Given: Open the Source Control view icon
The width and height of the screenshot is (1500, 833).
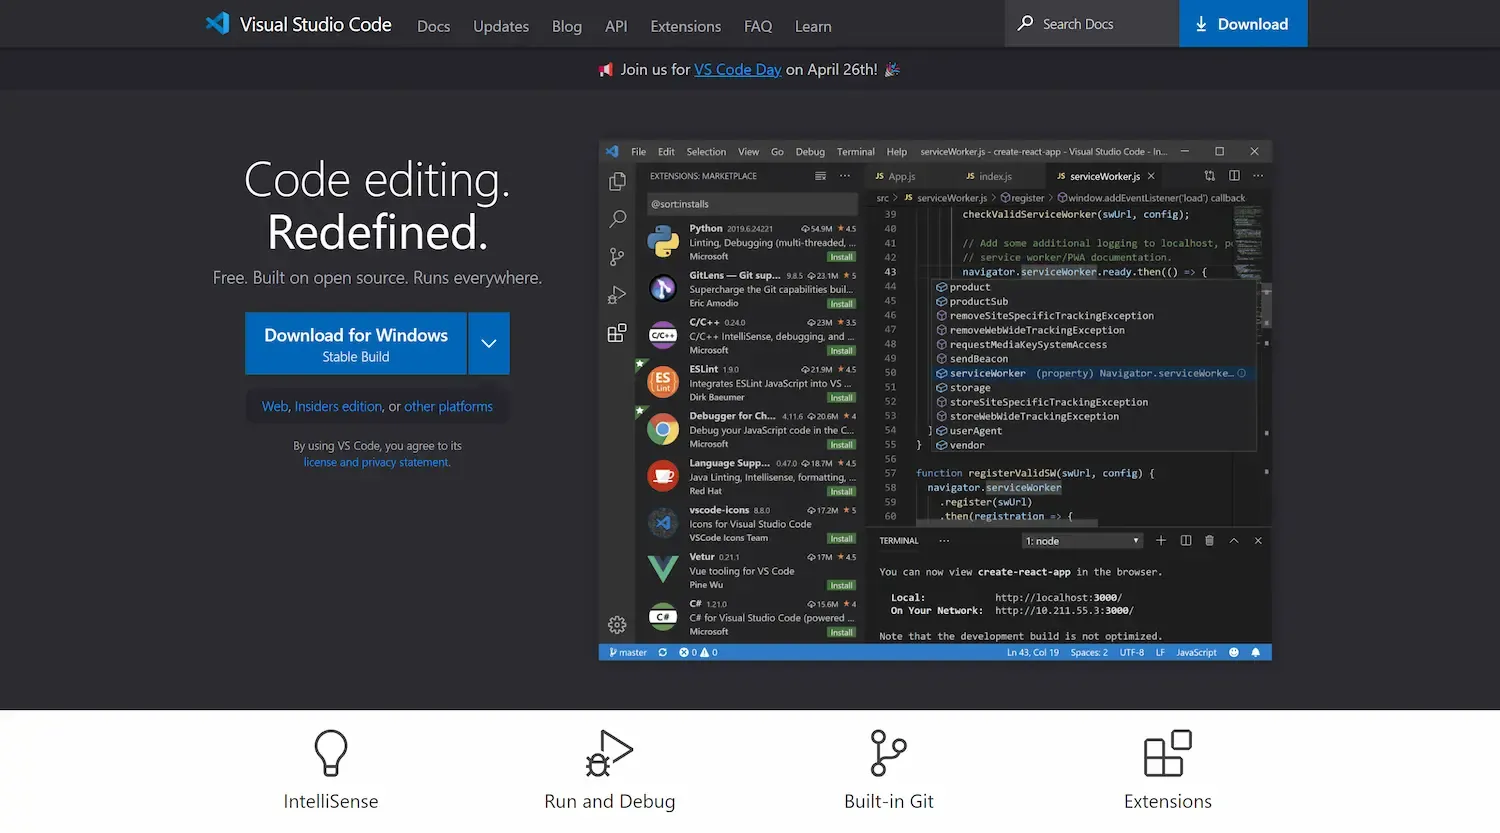Looking at the screenshot, I should [617, 256].
